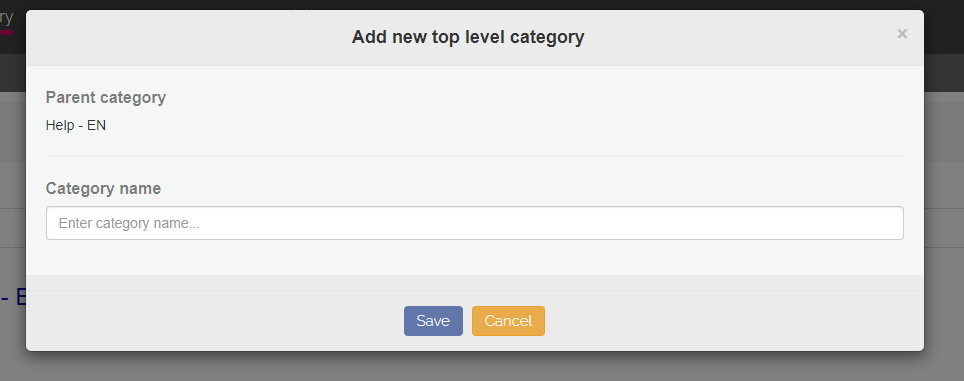Select the 'Help - EN' parent value text

[76, 125]
